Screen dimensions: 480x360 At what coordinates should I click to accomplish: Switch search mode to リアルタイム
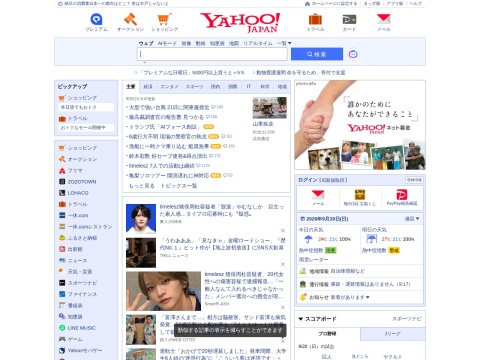(258, 43)
